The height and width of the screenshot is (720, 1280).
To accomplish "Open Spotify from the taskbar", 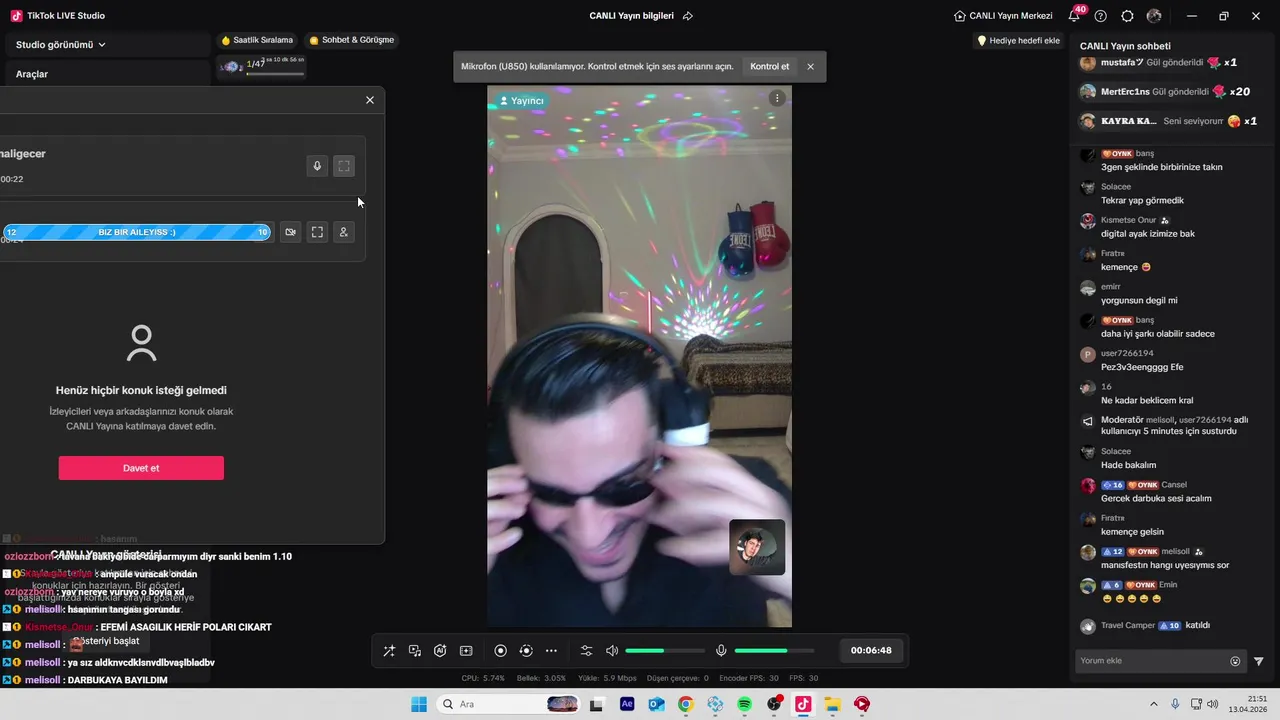I will (744, 704).
